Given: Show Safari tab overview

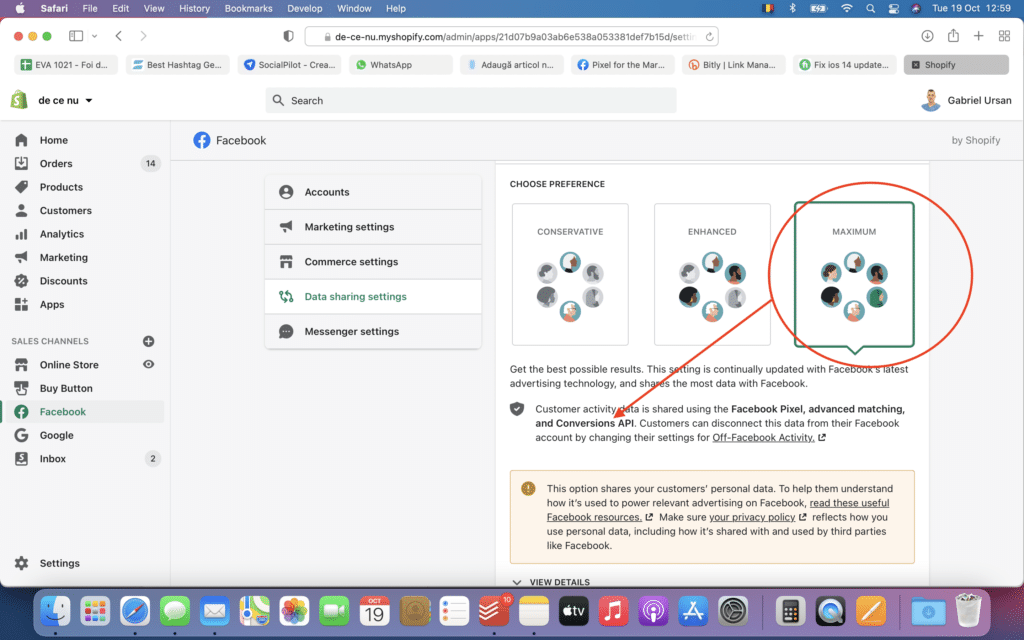Looking at the screenshot, I should click(1004, 36).
